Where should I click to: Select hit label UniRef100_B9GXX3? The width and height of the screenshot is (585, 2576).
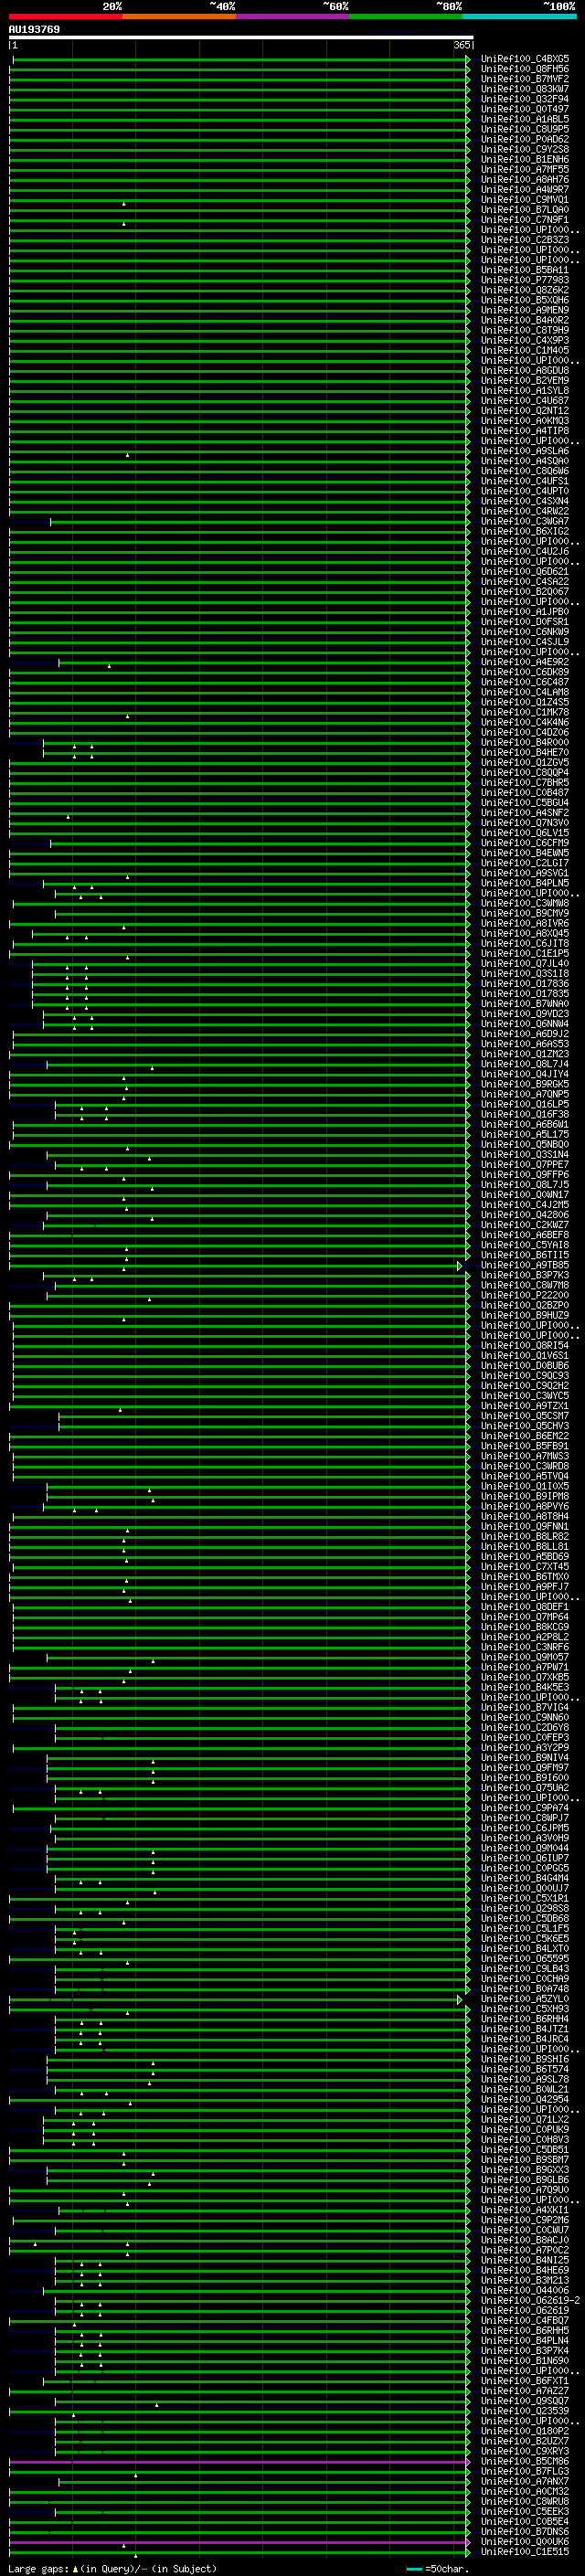pos(525,2170)
